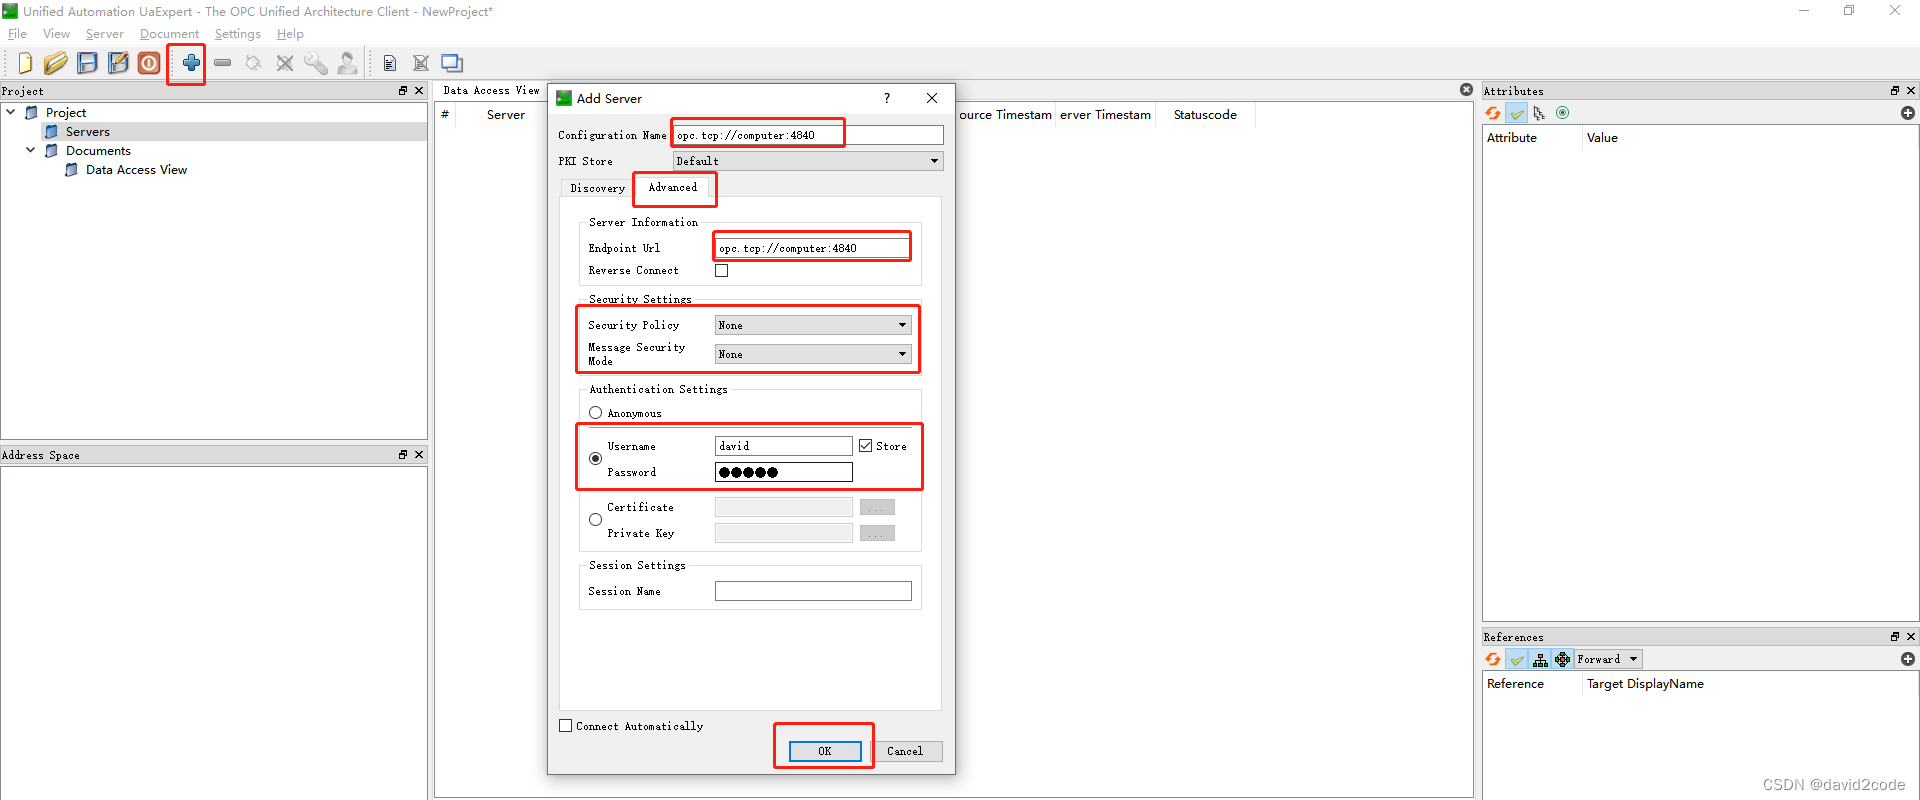Click the OK button in Add Server dialog
The height and width of the screenshot is (800, 1920).
(x=825, y=751)
